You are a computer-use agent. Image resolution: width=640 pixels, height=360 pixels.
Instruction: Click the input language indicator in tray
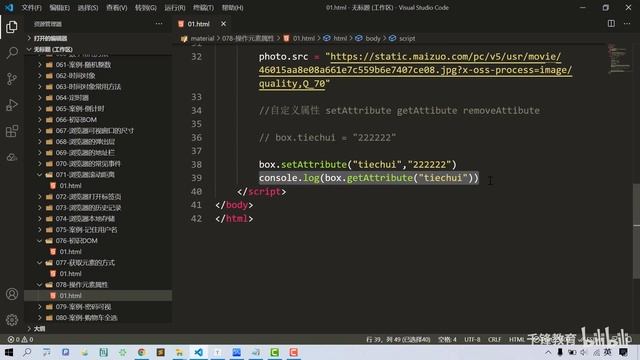point(608,352)
